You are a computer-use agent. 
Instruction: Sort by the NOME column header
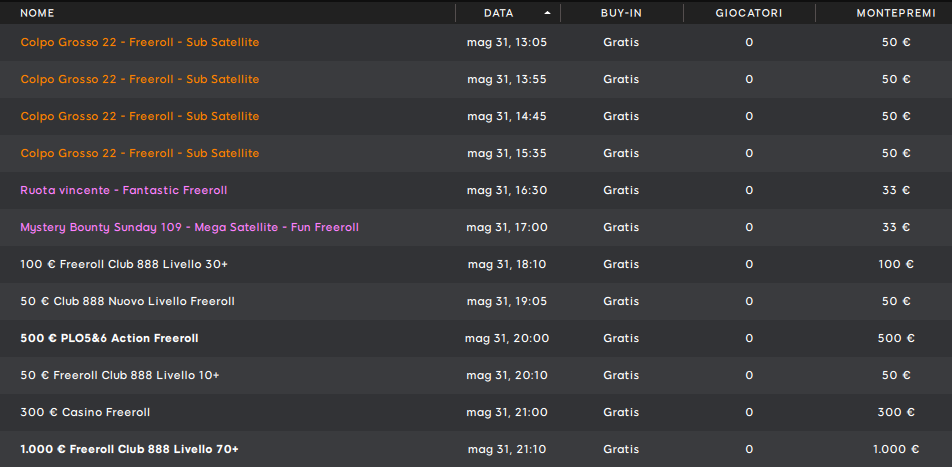coord(37,13)
